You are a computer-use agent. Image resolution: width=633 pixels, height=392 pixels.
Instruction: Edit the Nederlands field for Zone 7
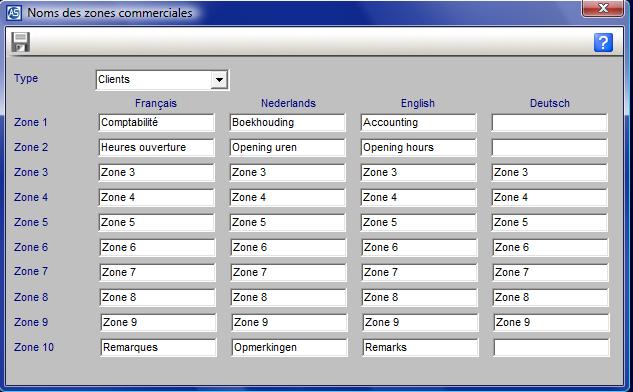pos(288,273)
